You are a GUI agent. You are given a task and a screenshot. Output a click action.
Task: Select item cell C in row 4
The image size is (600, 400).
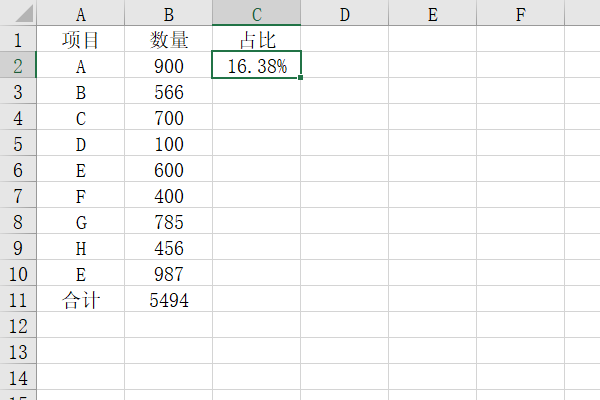click(x=80, y=117)
